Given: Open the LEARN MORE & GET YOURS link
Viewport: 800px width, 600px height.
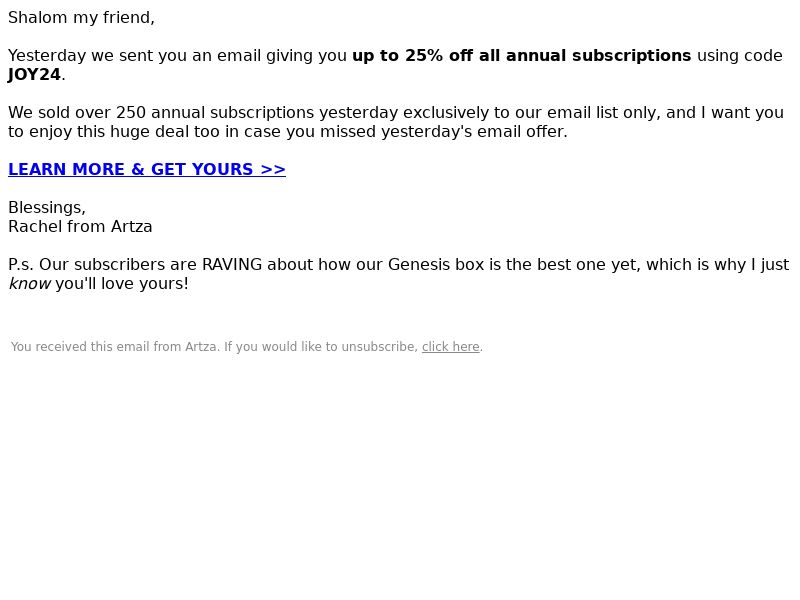Looking at the screenshot, I should coord(147,169).
